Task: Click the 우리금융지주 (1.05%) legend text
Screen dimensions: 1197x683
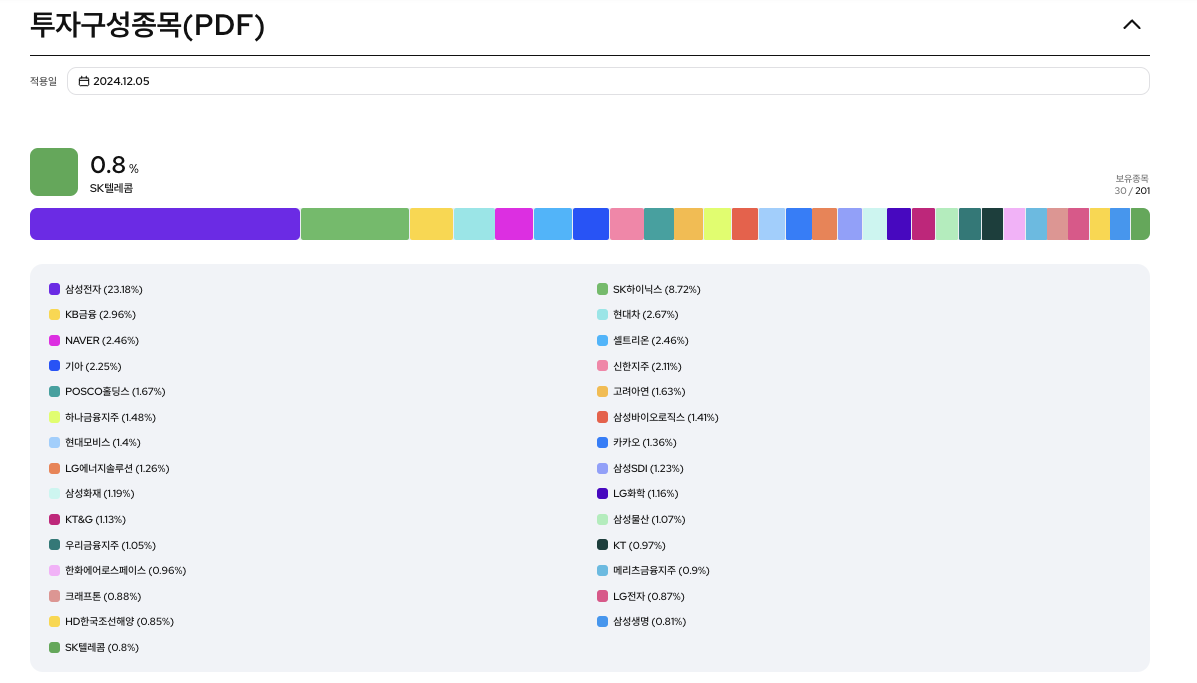Action: [110, 546]
